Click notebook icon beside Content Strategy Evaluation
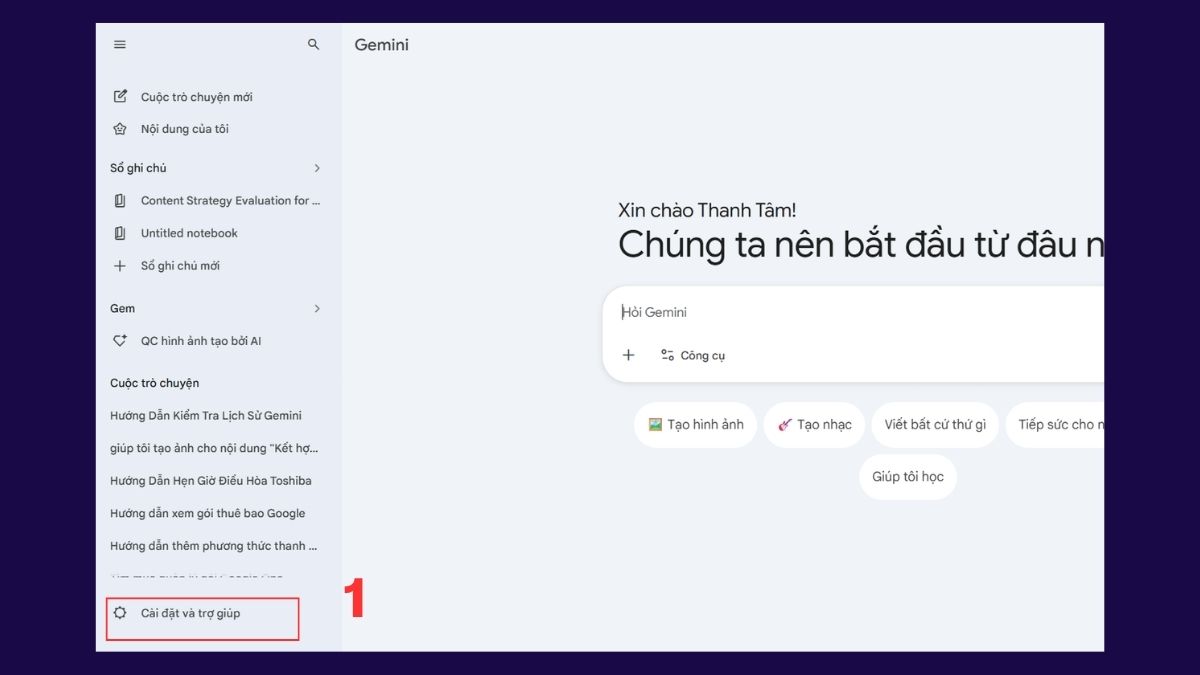 [x=120, y=201]
